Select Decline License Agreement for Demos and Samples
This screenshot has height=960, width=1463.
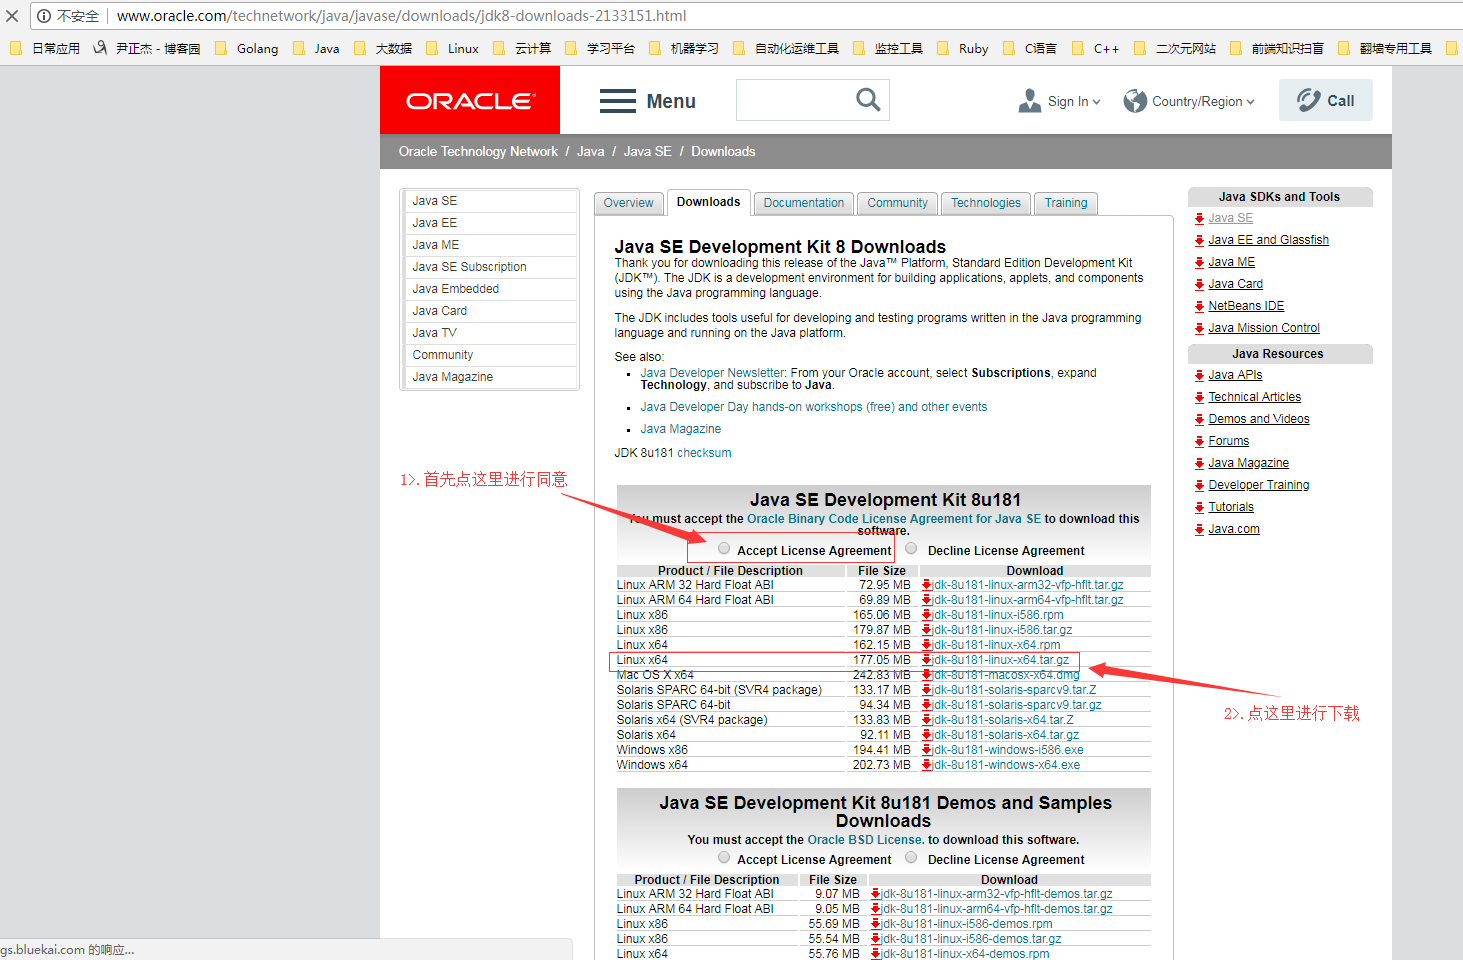[x=911, y=857]
